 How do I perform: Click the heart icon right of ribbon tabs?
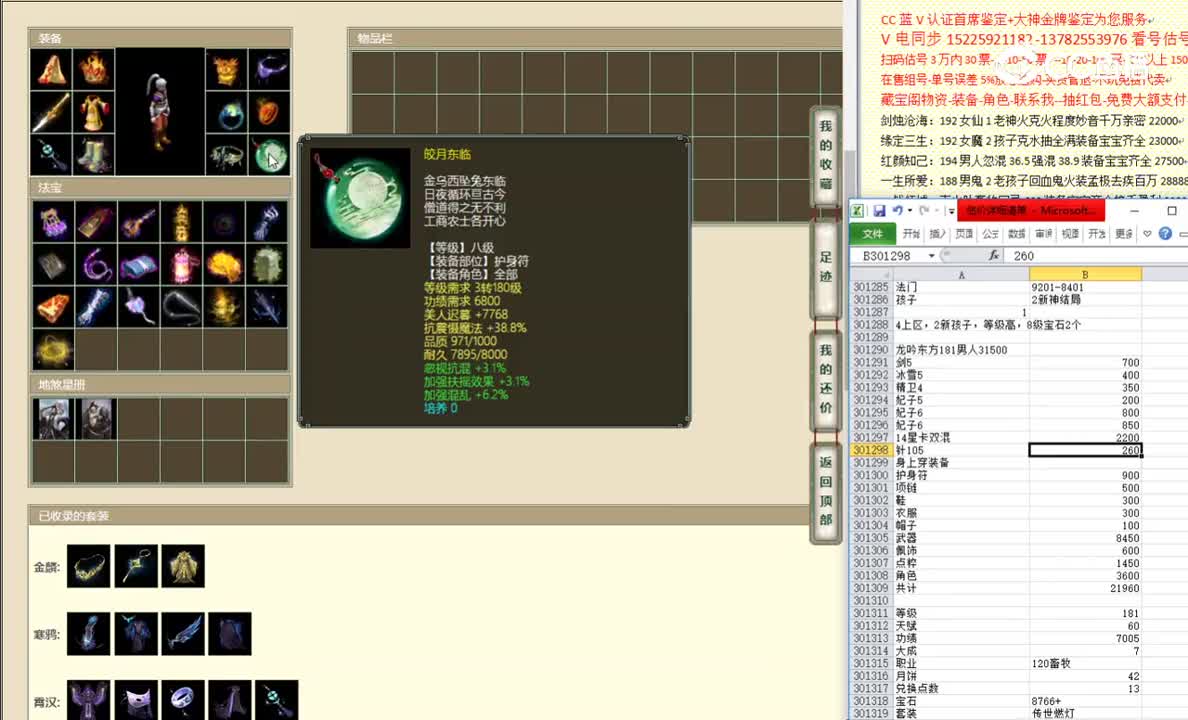[x=1147, y=234]
